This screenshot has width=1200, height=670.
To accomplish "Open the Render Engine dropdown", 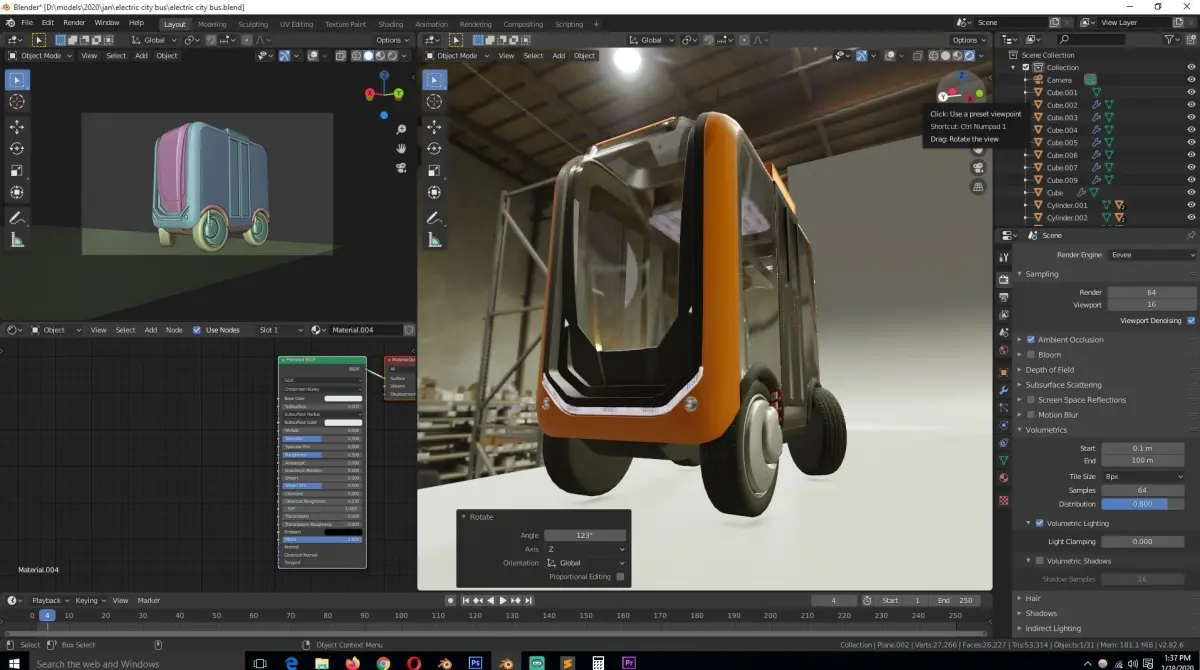I will pyautogui.click(x=1151, y=255).
